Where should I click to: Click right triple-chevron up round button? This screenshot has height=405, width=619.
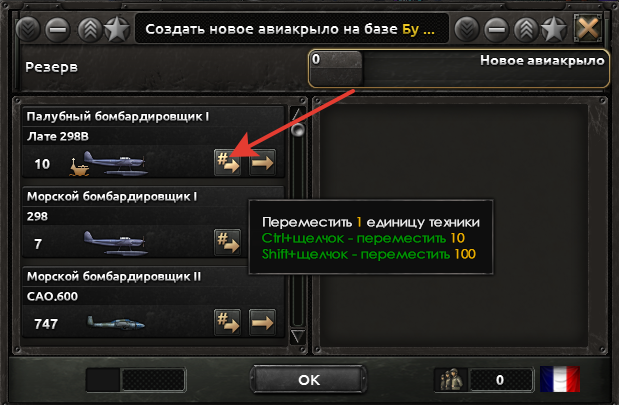click(x=526, y=29)
